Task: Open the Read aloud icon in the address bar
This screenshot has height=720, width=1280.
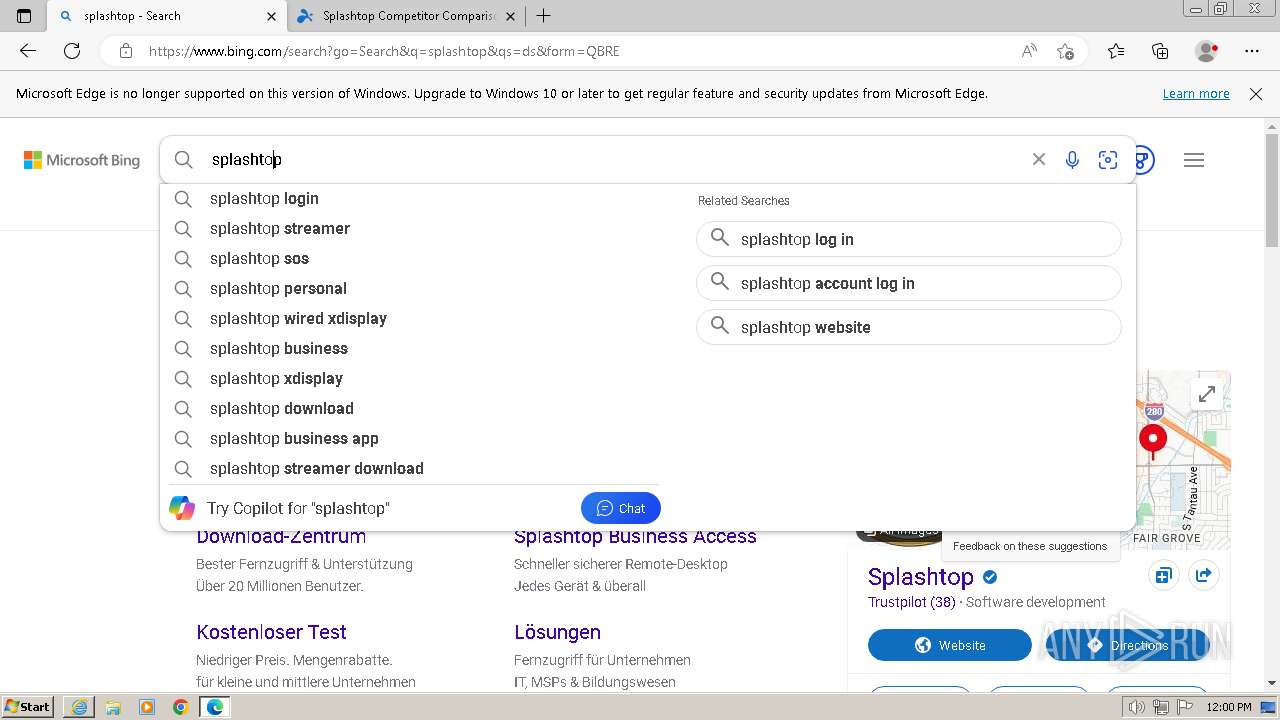Action: (1029, 51)
